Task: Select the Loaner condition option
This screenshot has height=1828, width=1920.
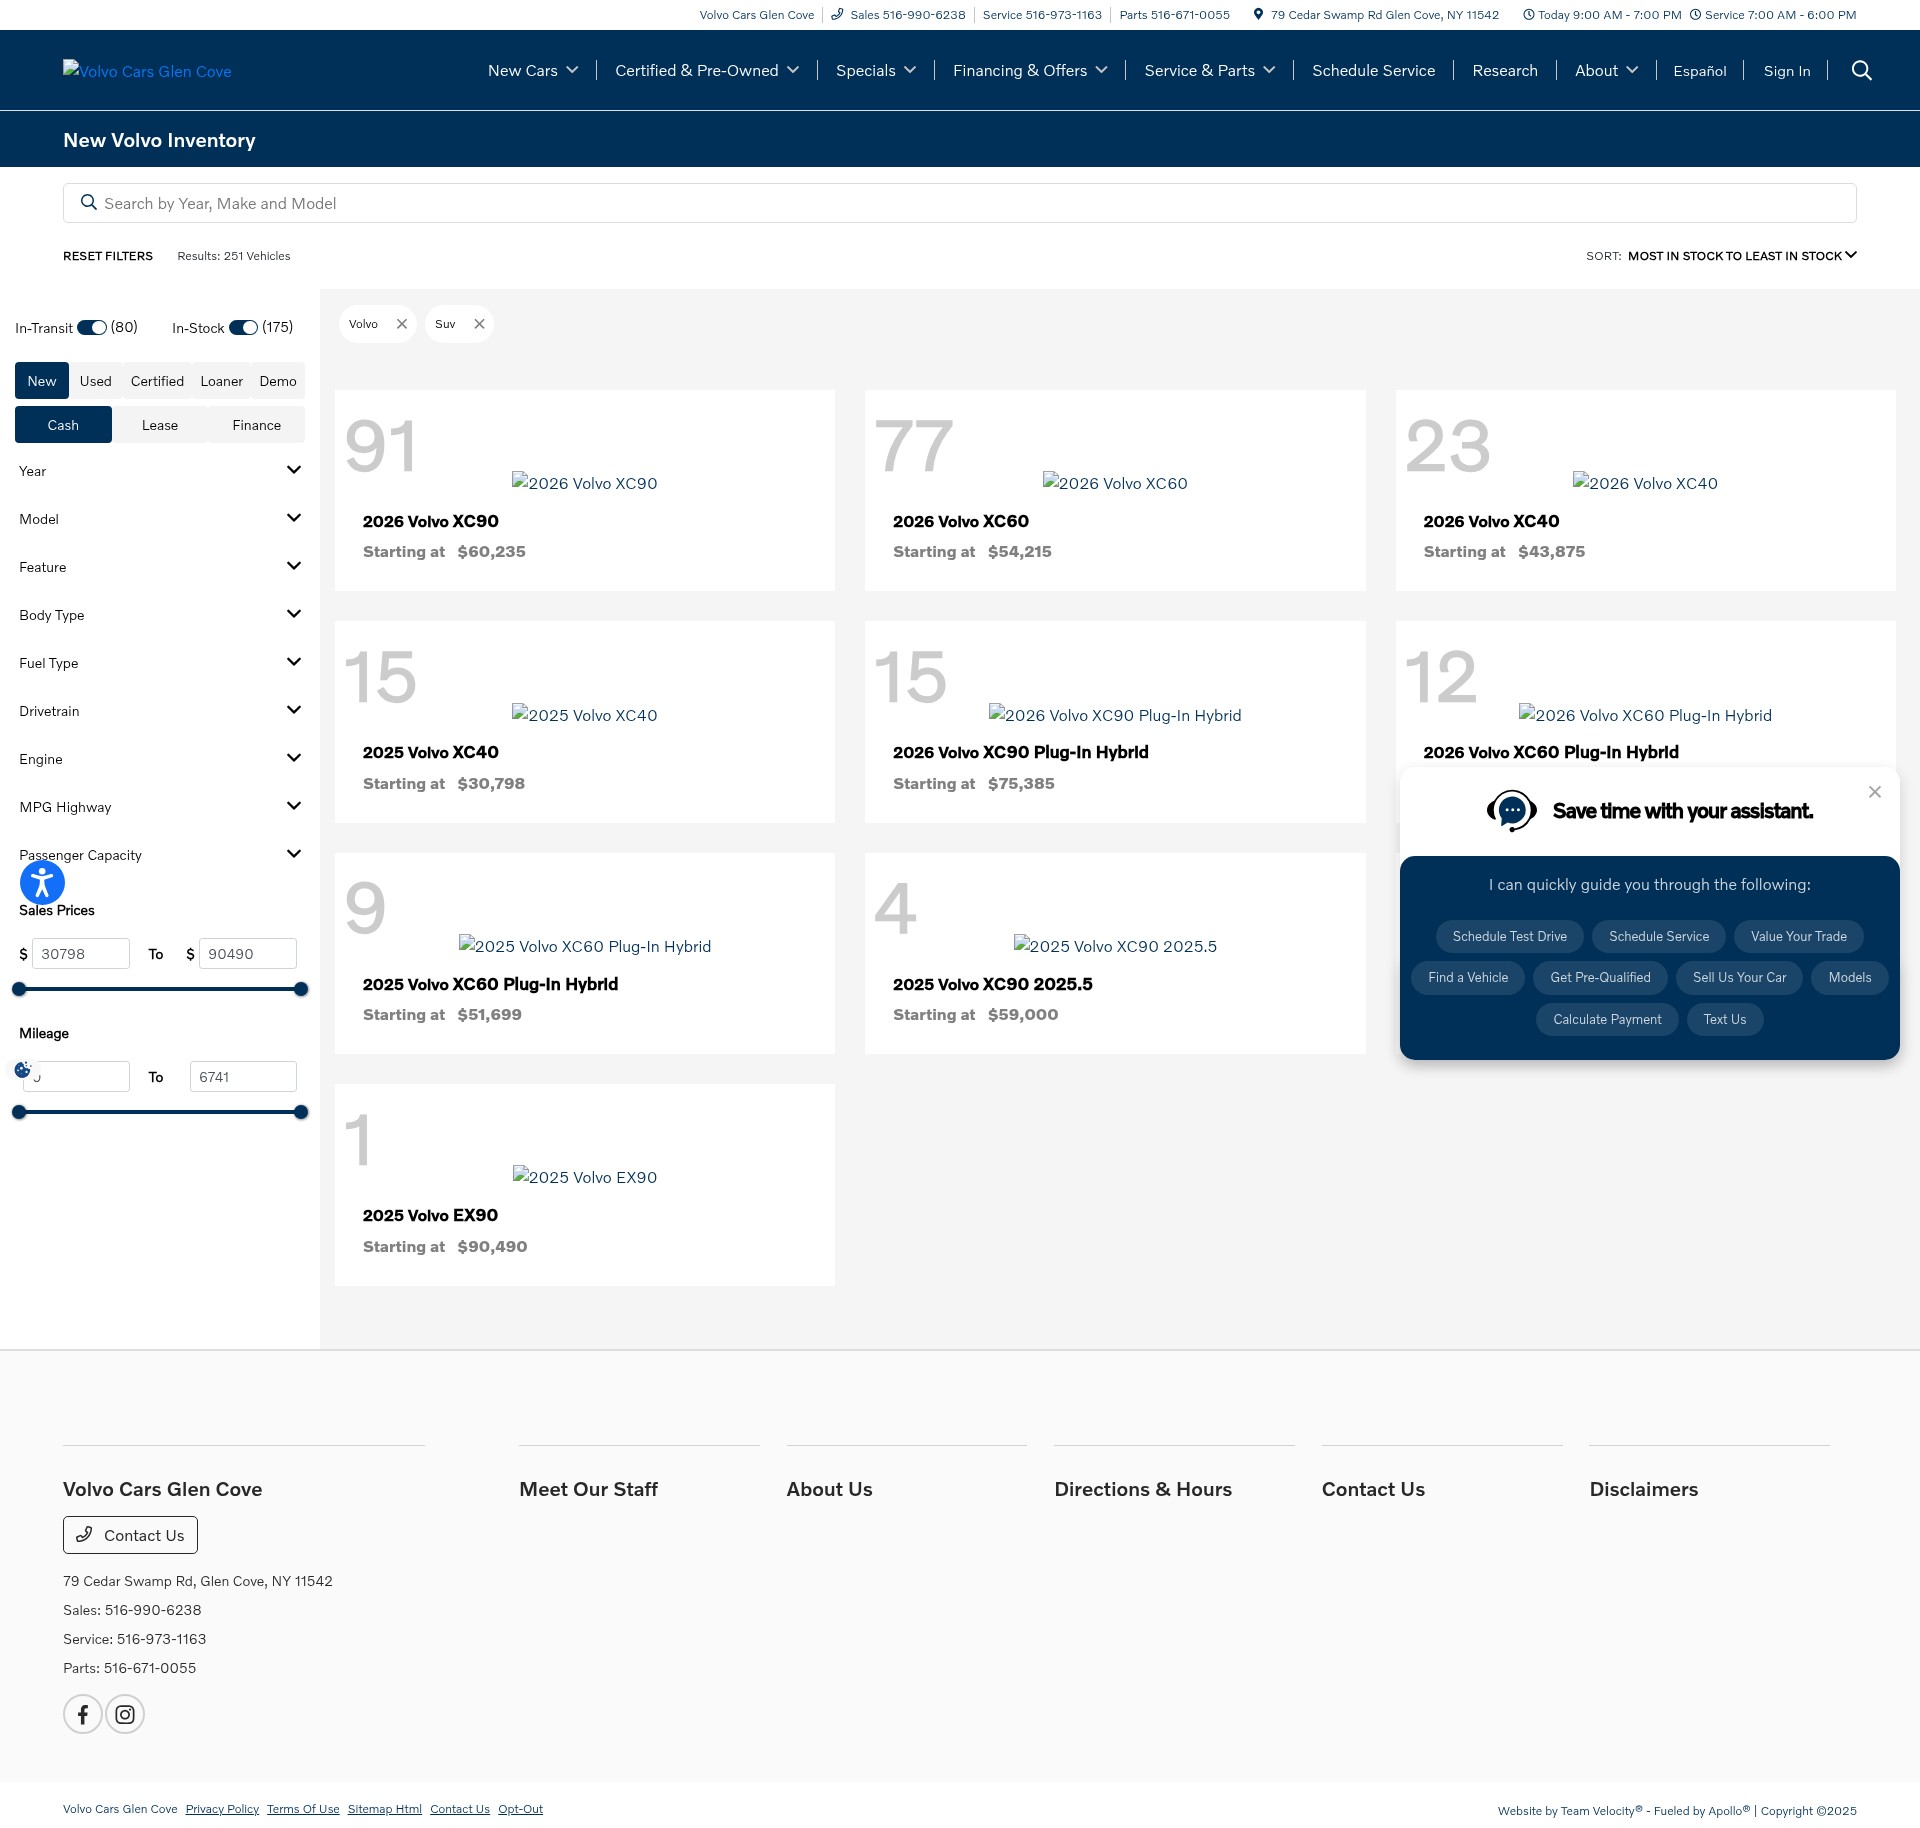Action: point(221,381)
